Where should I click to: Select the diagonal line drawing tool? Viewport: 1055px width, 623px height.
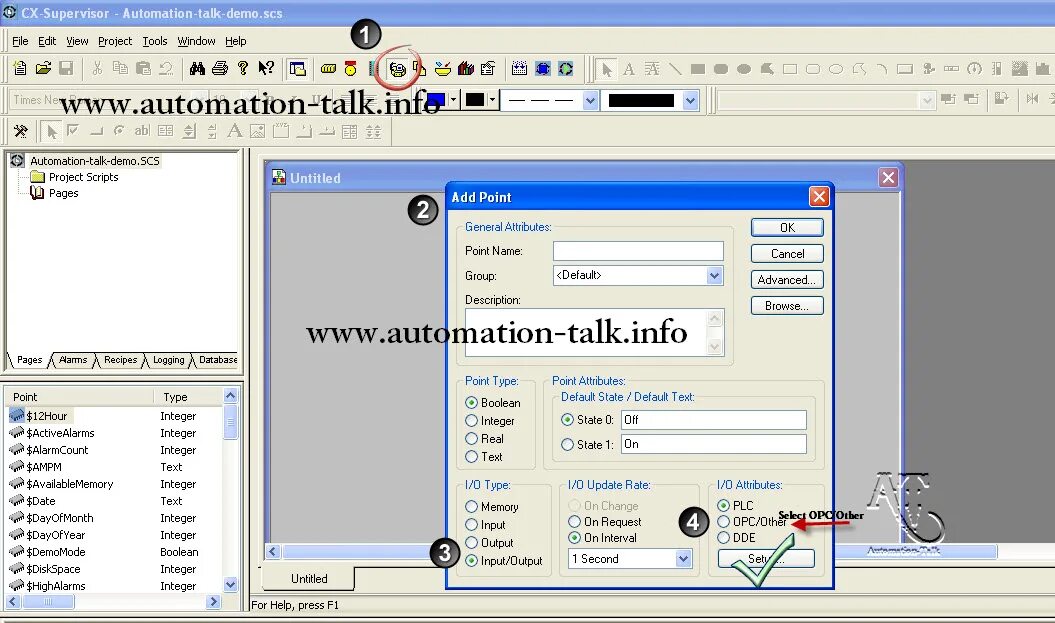click(x=675, y=69)
